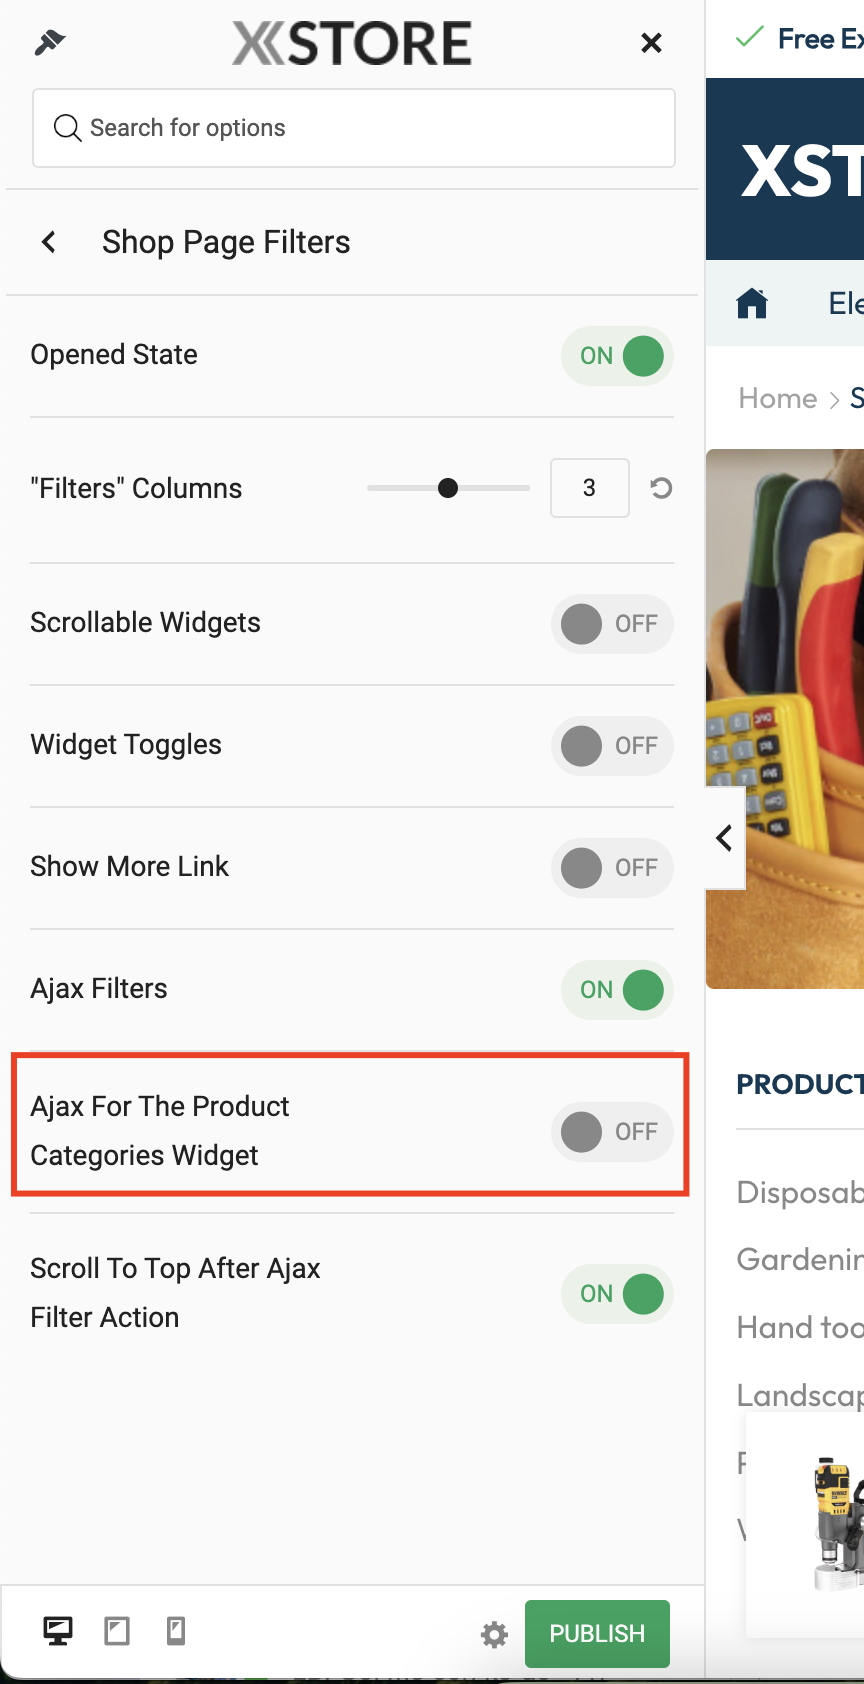This screenshot has height=1684, width=864.
Task: Focus the Search for options field
Action: 354,128
